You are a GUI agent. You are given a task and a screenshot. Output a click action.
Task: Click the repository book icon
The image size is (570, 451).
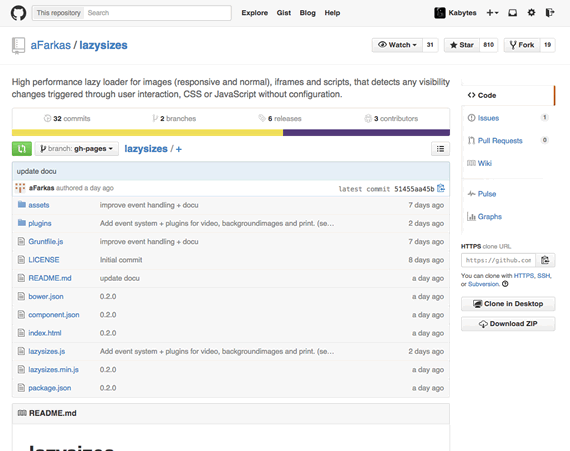coord(18,46)
